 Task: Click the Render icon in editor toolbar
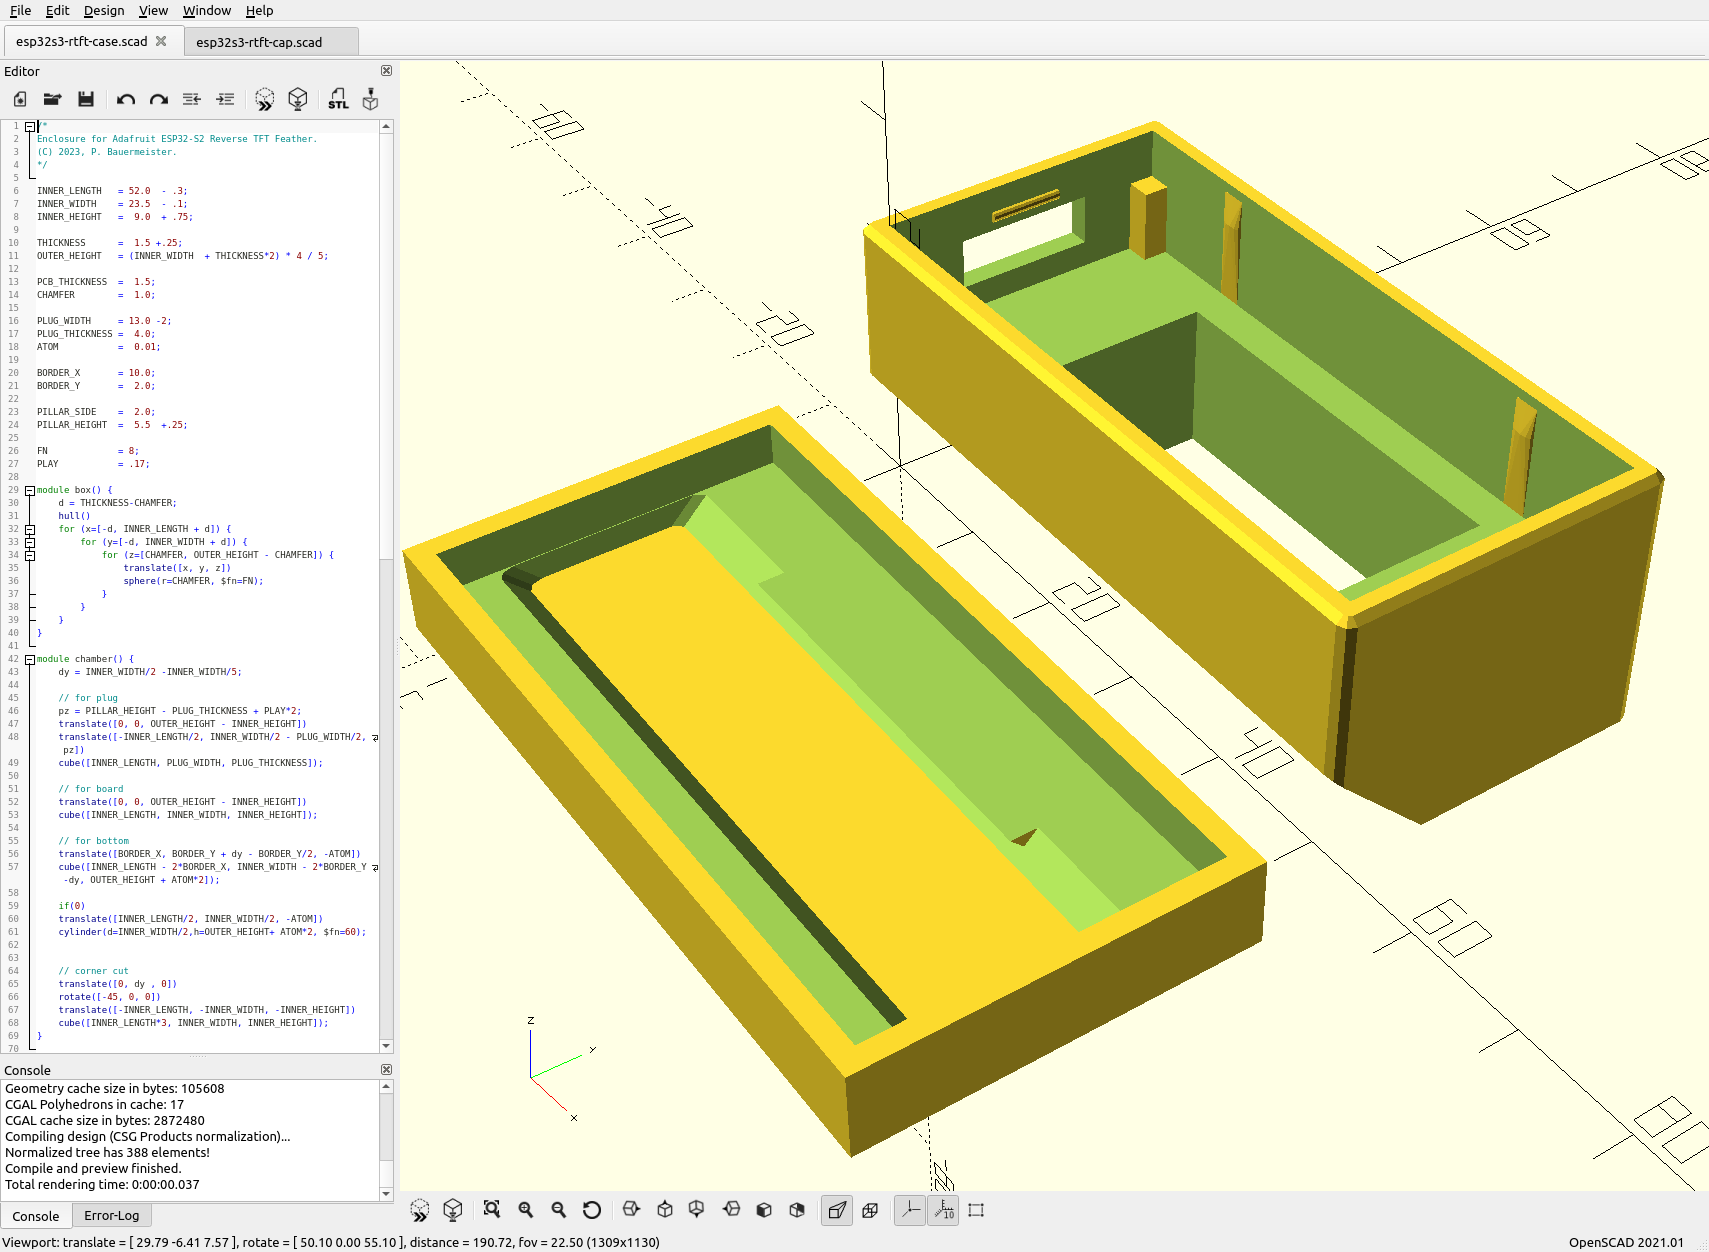[297, 99]
